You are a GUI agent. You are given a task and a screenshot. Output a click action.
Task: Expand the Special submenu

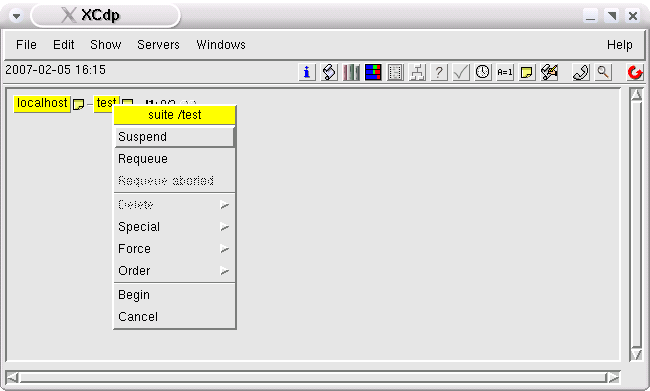(175, 227)
